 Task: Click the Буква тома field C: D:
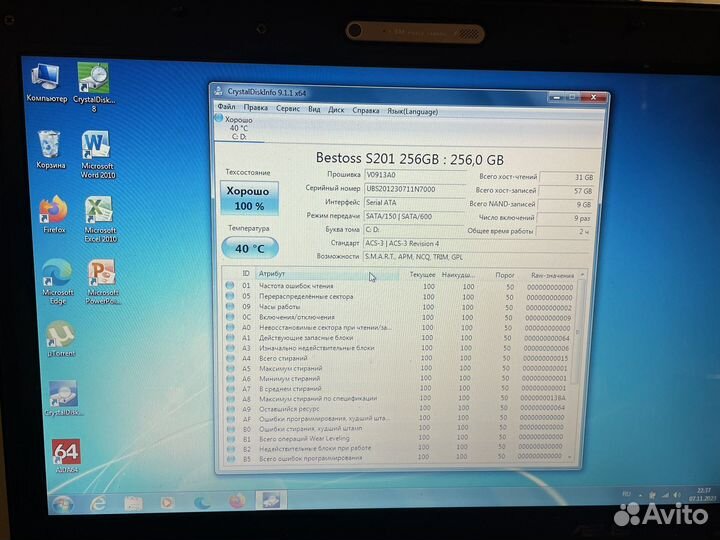pyautogui.click(x=414, y=230)
